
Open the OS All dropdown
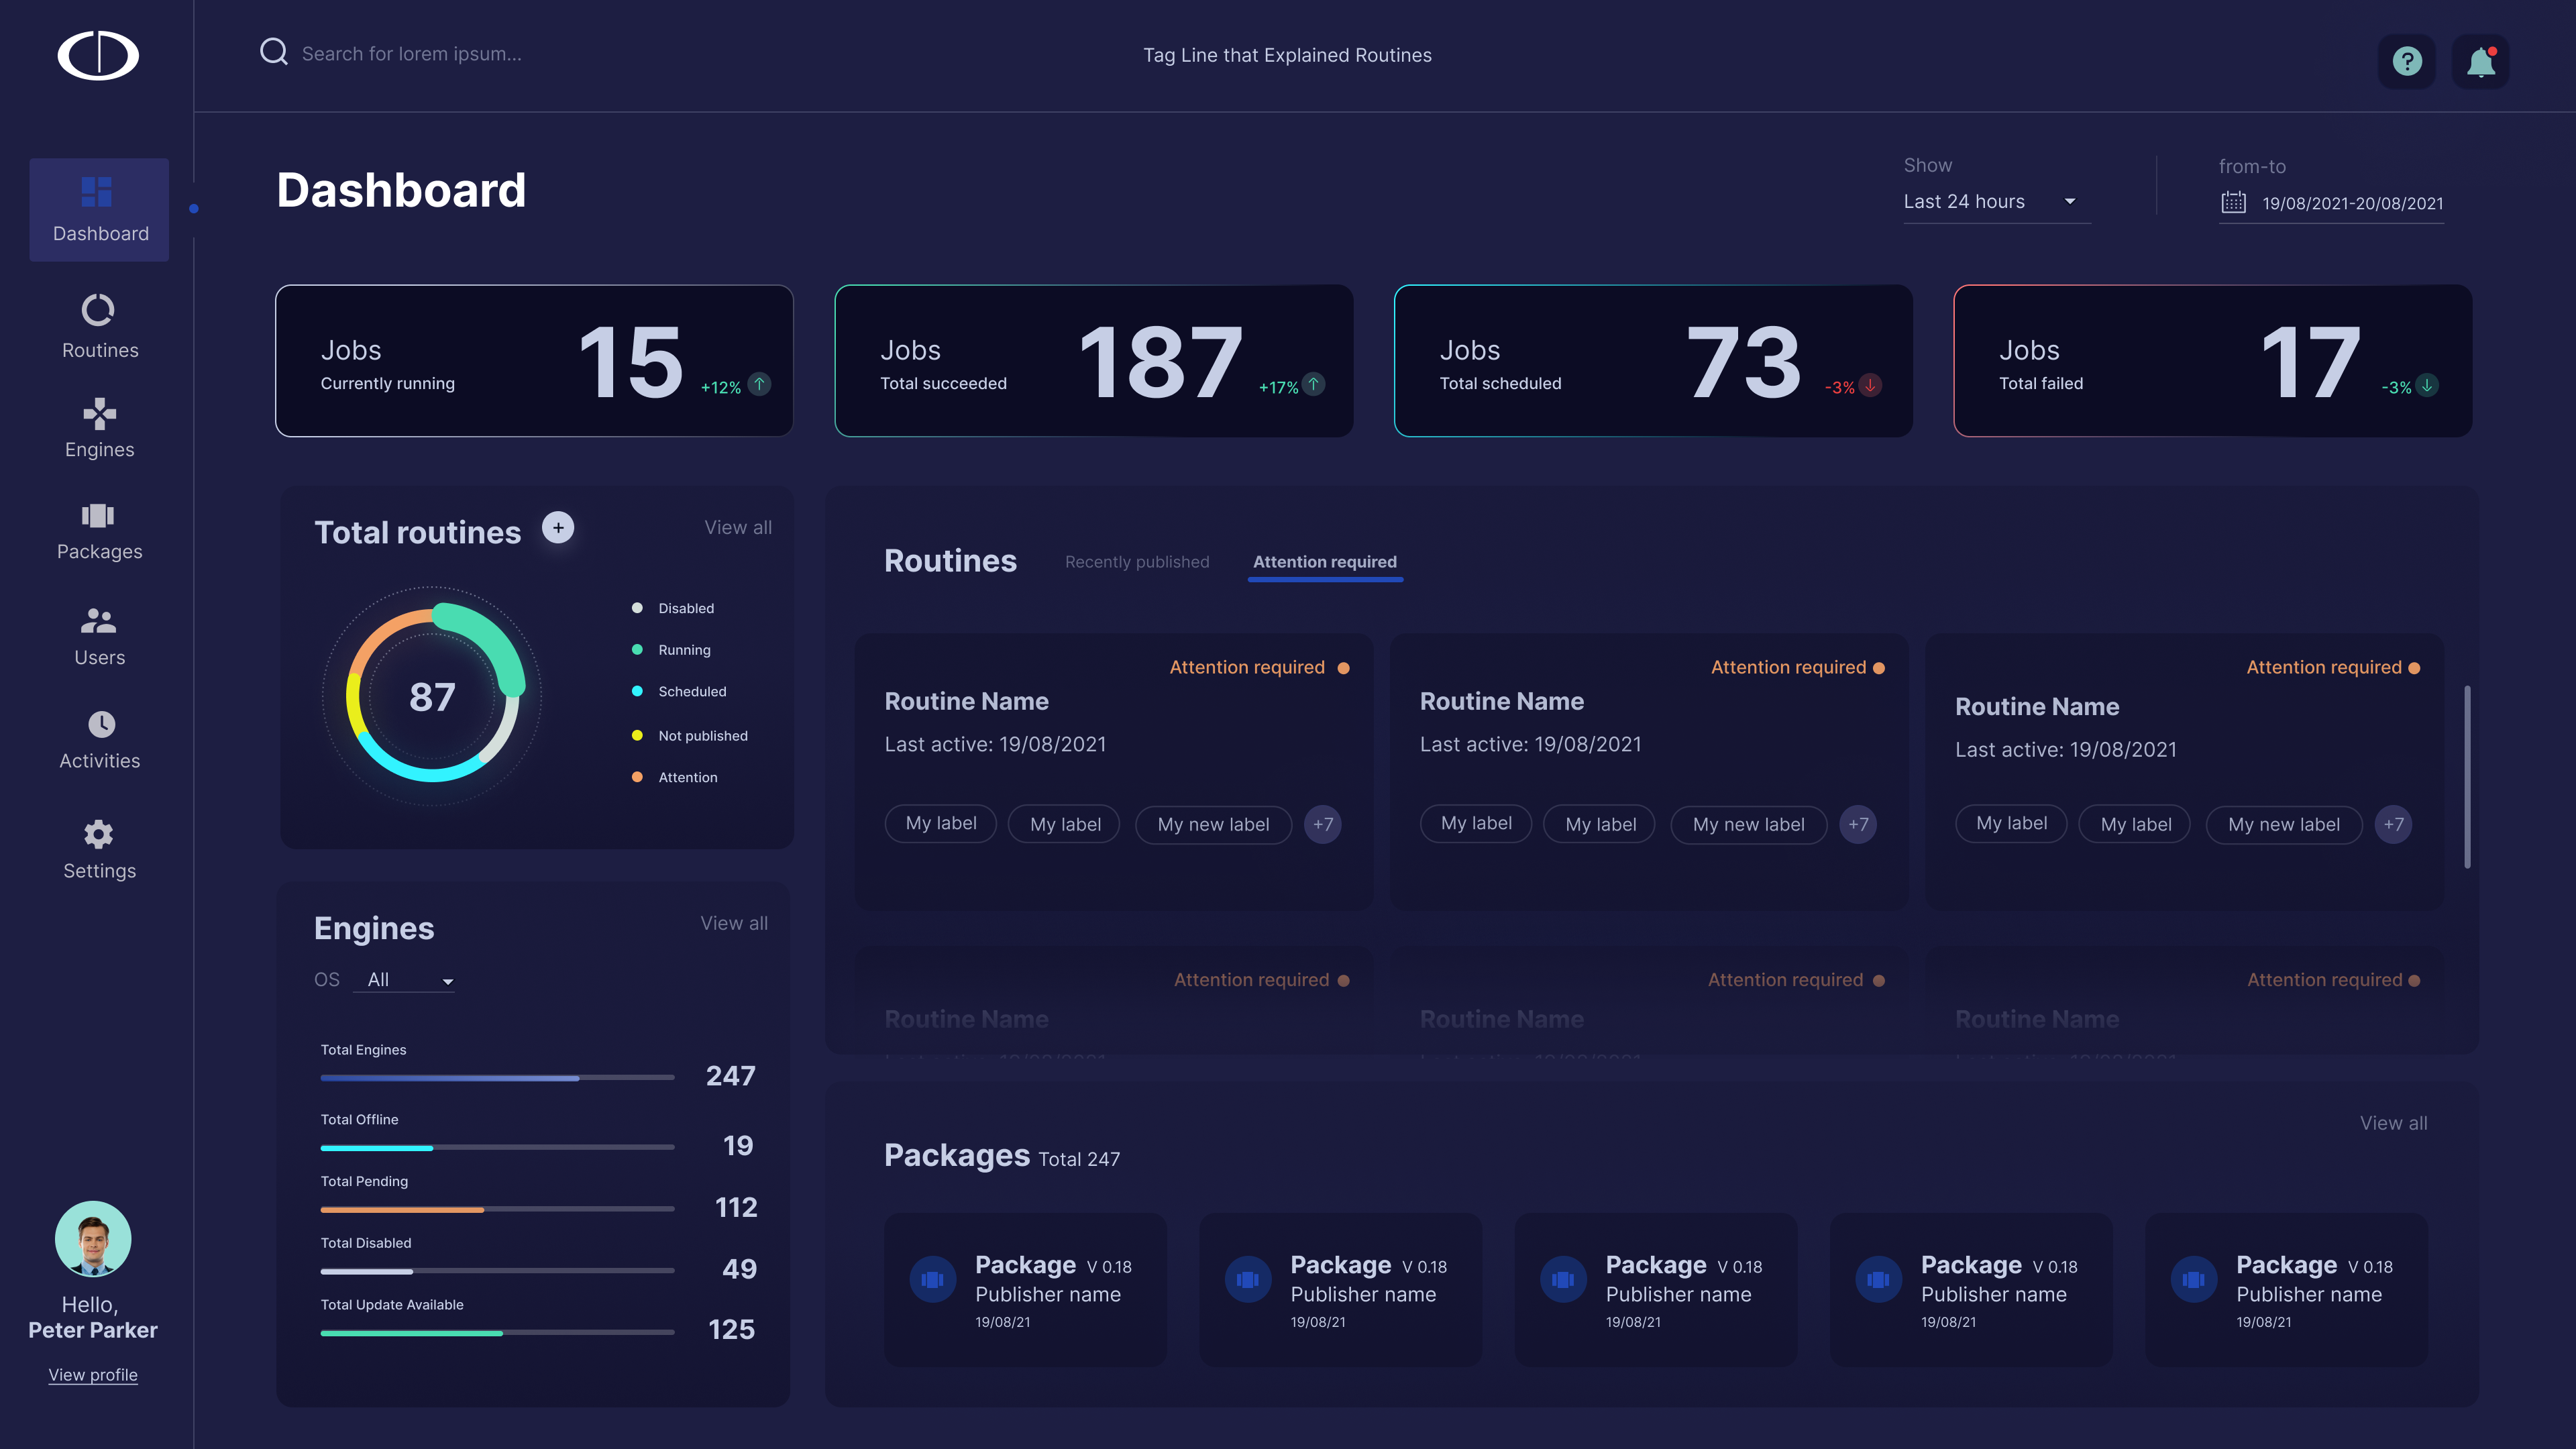(405, 980)
